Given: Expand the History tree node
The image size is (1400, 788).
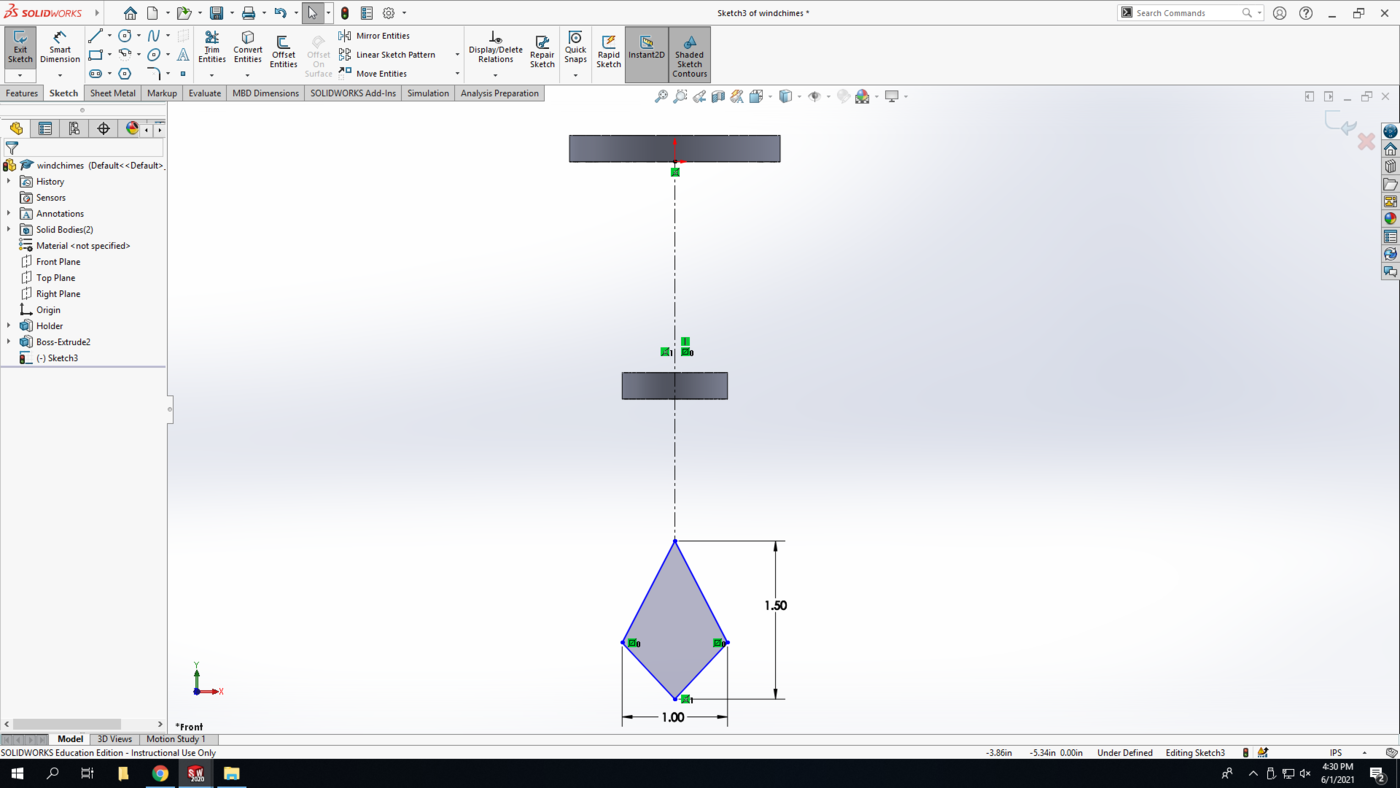Looking at the screenshot, I should coord(9,181).
